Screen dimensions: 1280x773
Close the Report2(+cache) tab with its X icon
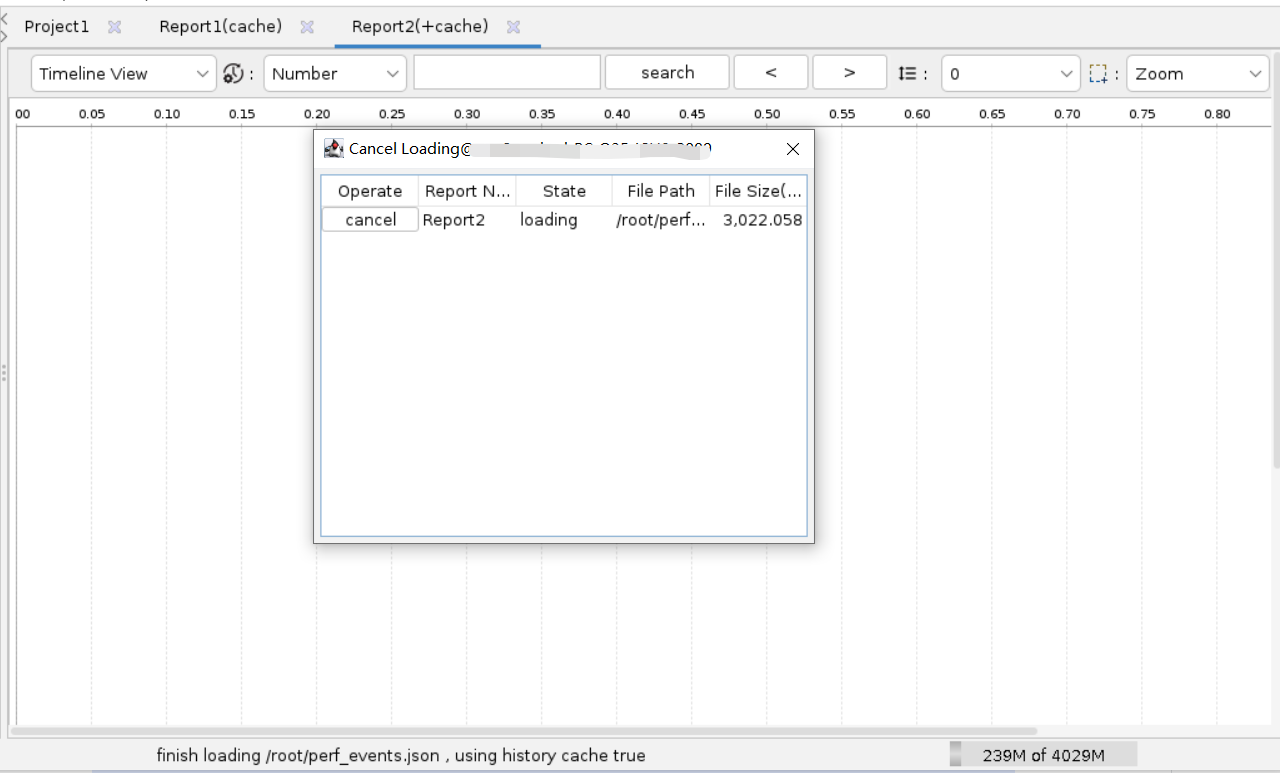(x=513, y=27)
